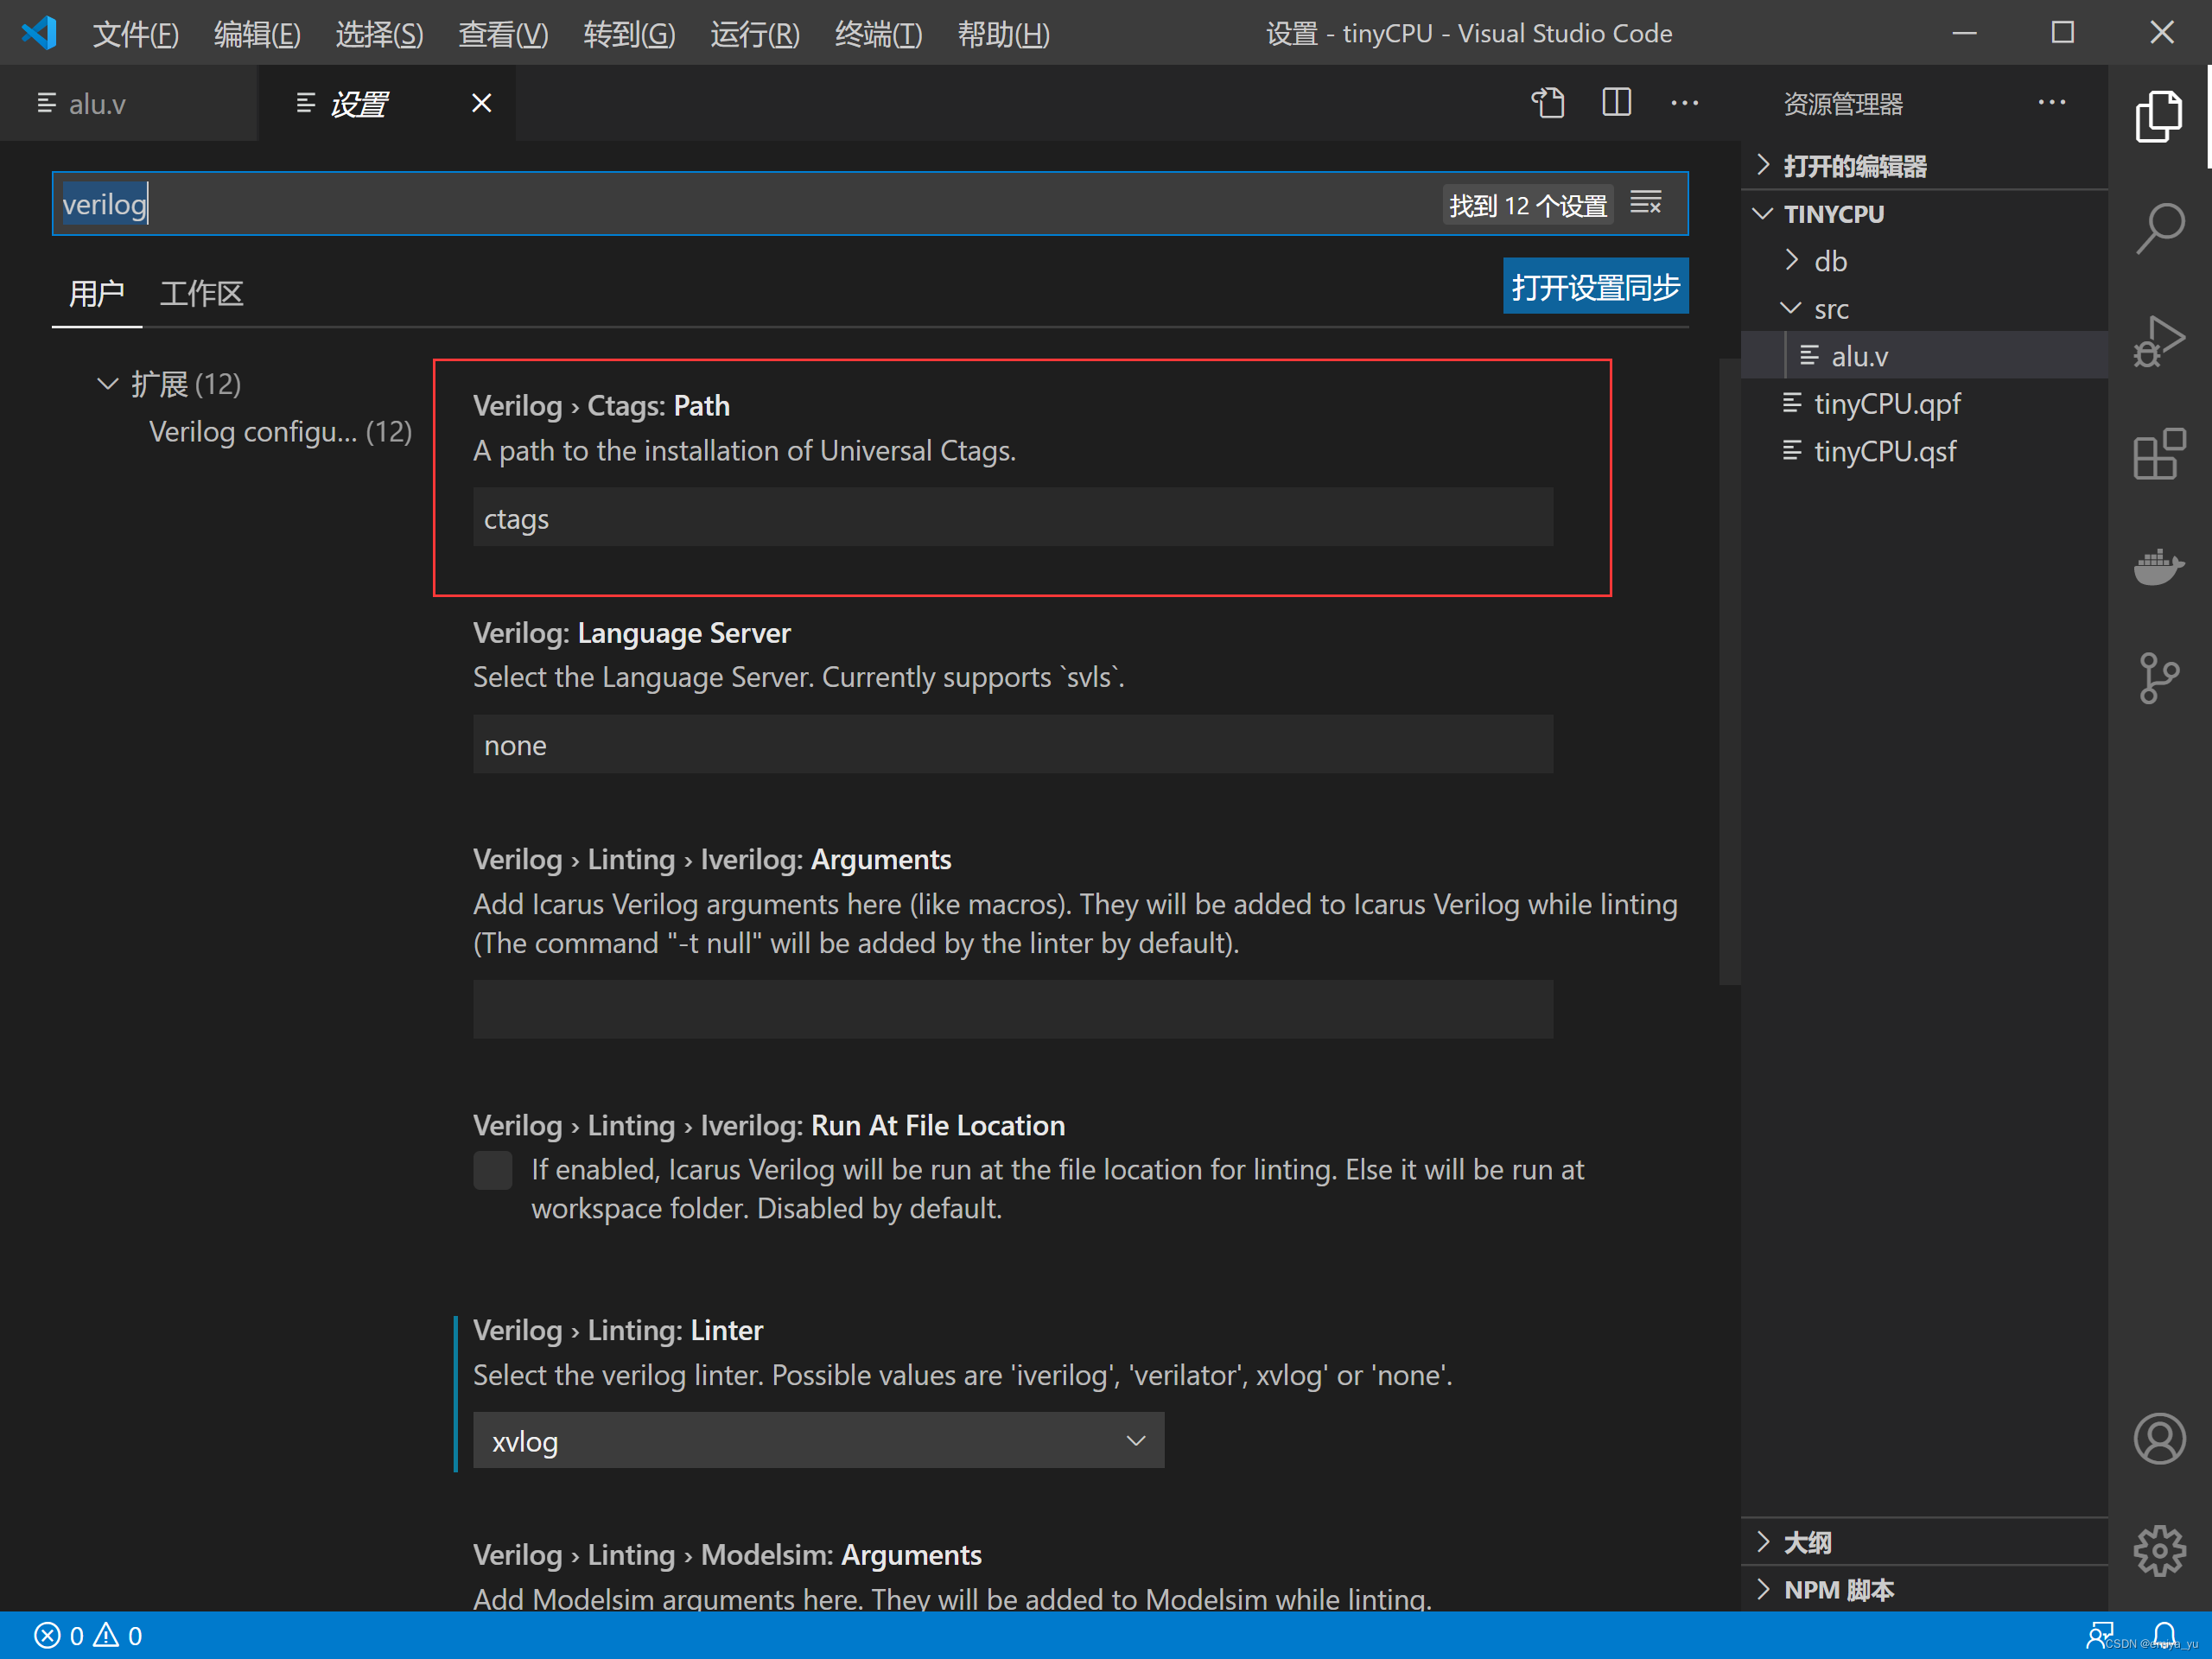
Task: Open the Manage gear icon
Action: (2159, 1550)
